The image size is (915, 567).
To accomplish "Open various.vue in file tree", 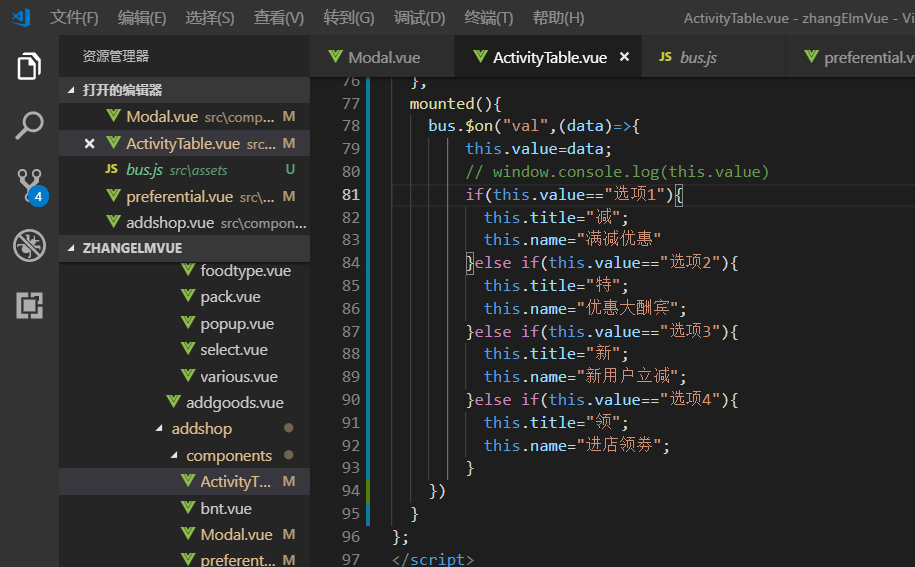I will pyautogui.click(x=184, y=376).
